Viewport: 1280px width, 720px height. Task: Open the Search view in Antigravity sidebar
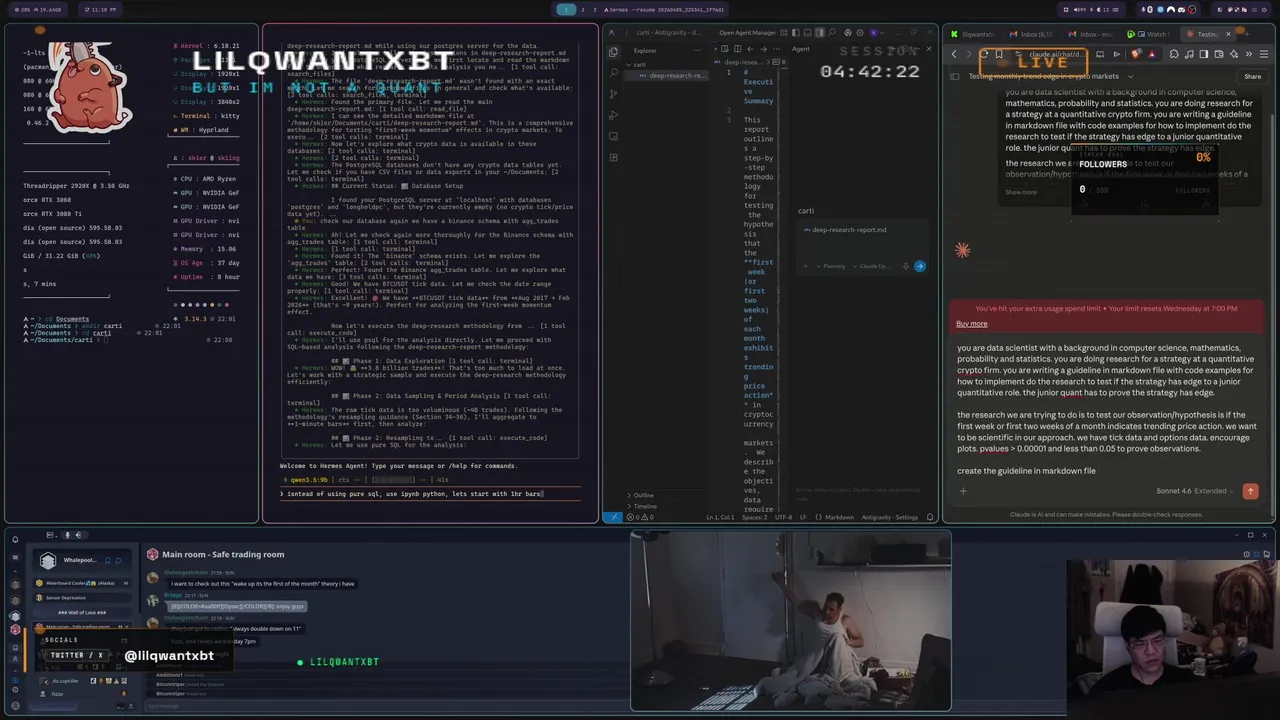click(613, 72)
